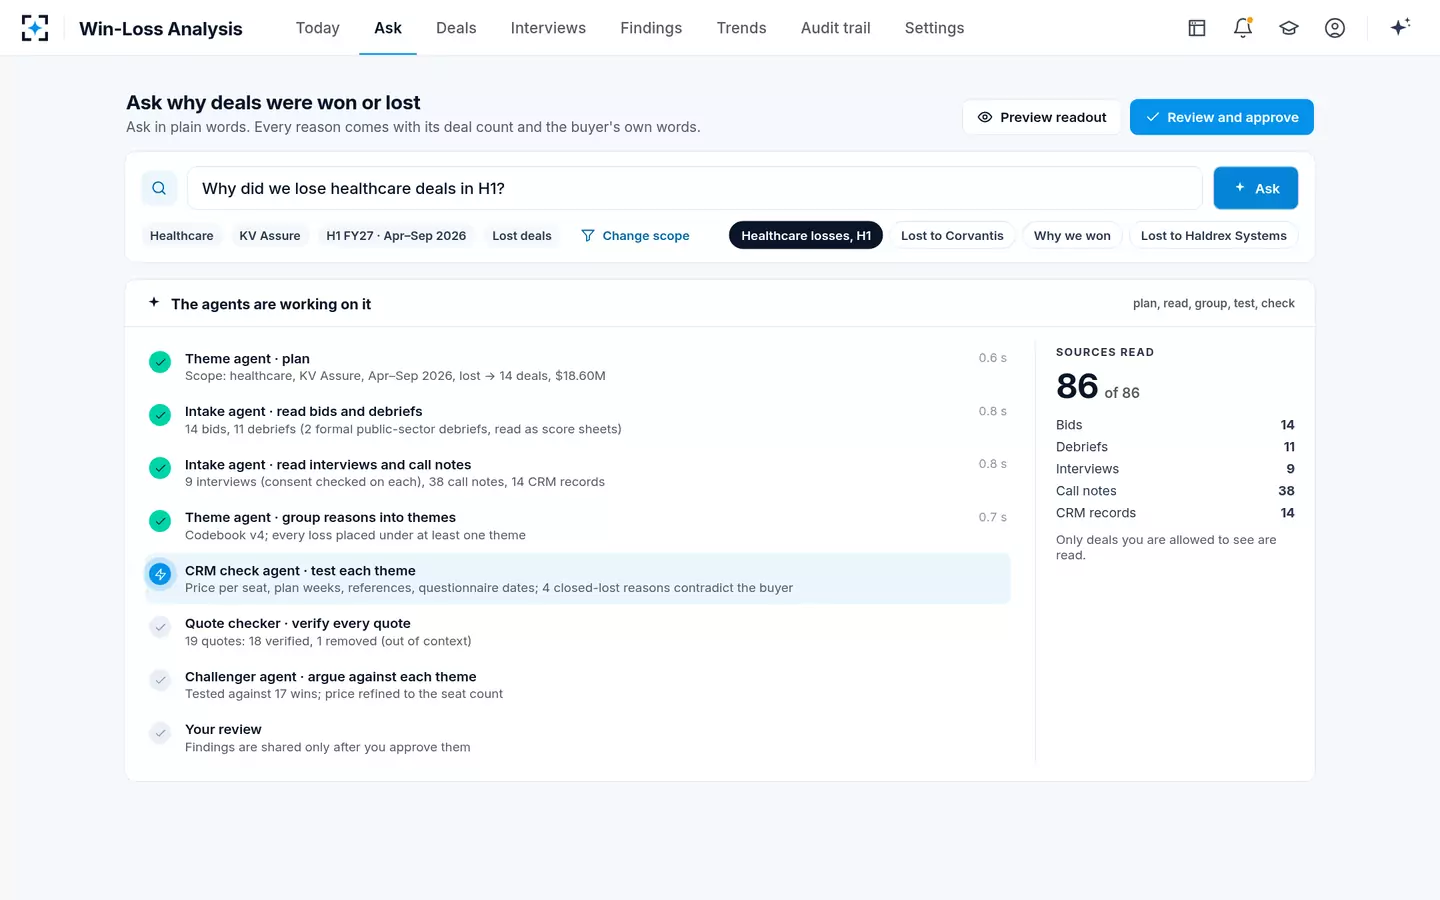
Task: Open the user profile icon
Action: 1335,28
